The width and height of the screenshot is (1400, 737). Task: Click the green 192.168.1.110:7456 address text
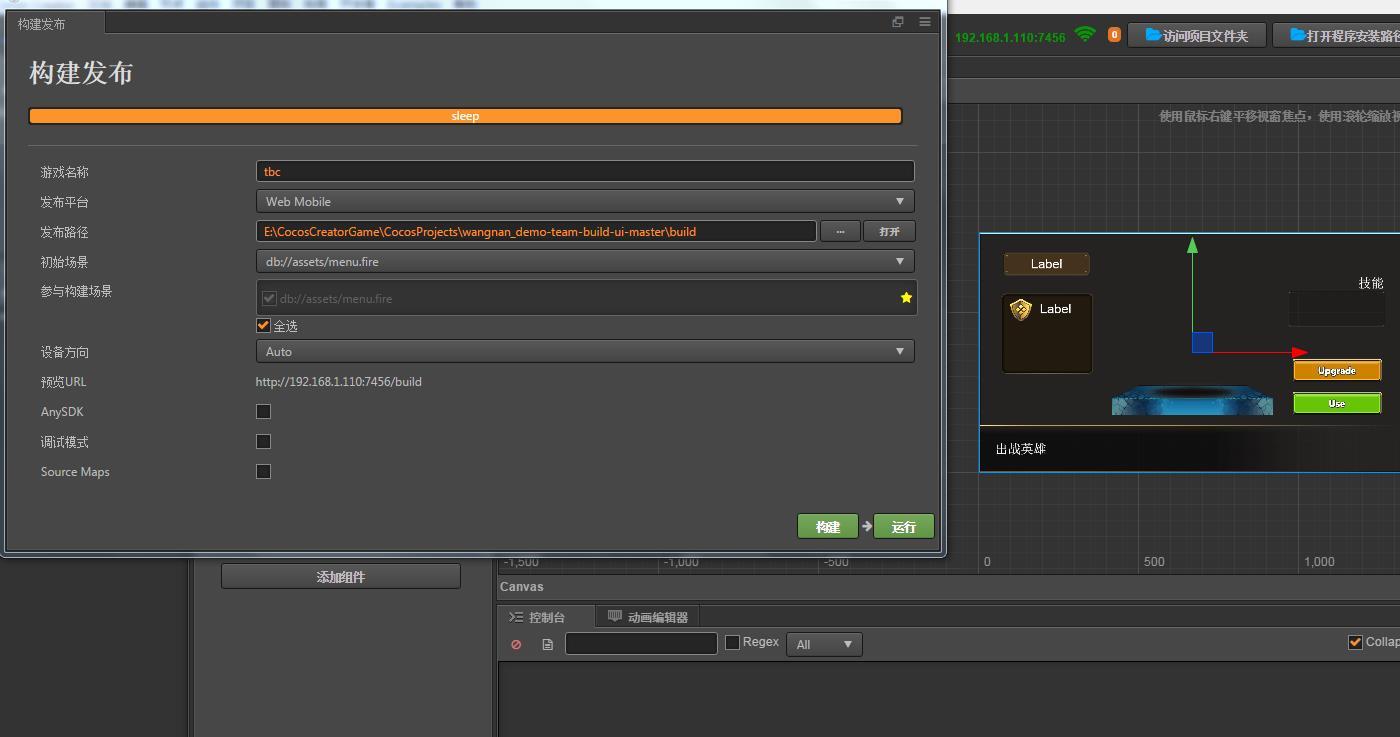(1010, 37)
